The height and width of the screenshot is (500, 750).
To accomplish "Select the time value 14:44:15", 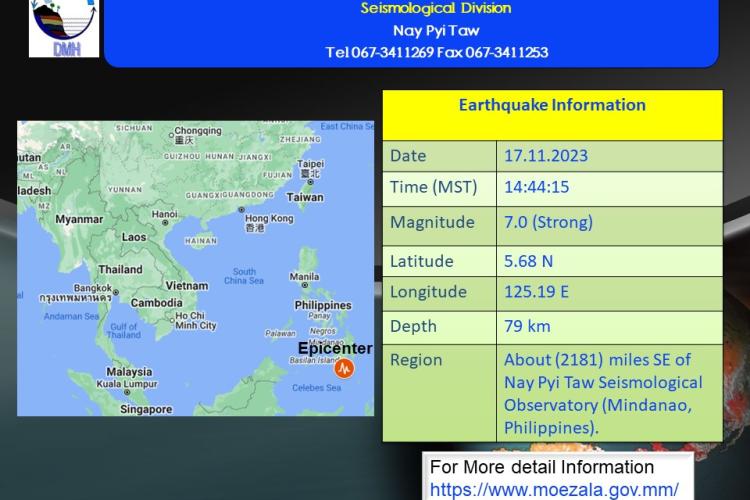I will tap(537, 187).
